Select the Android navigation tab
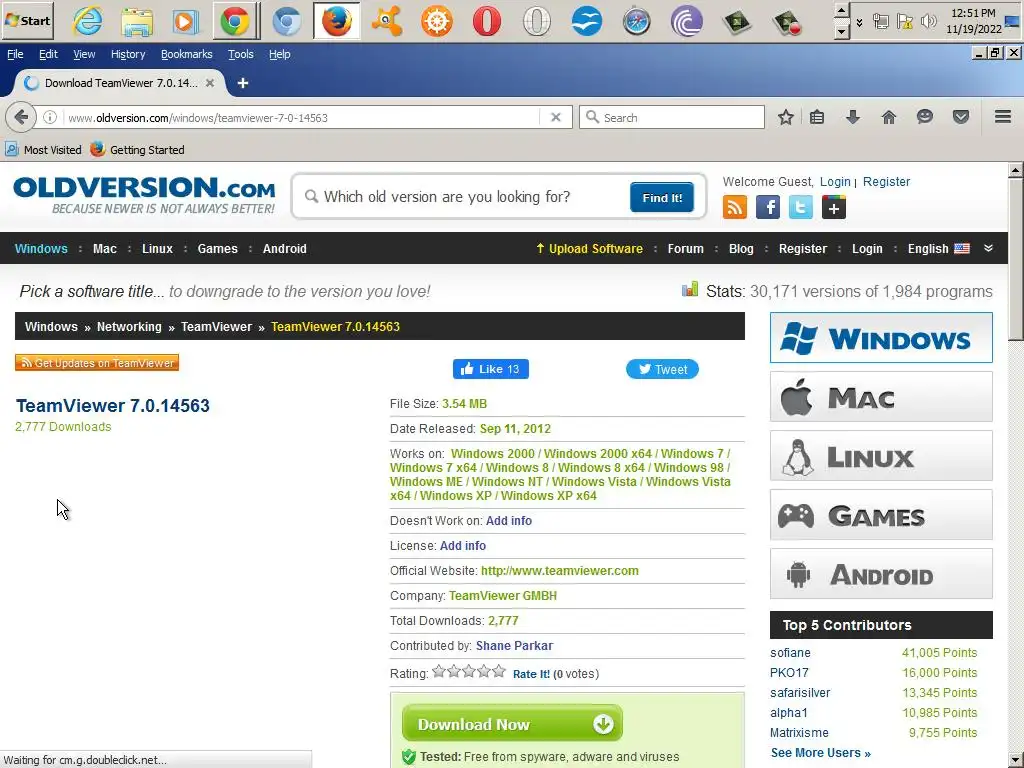 (285, 249)
